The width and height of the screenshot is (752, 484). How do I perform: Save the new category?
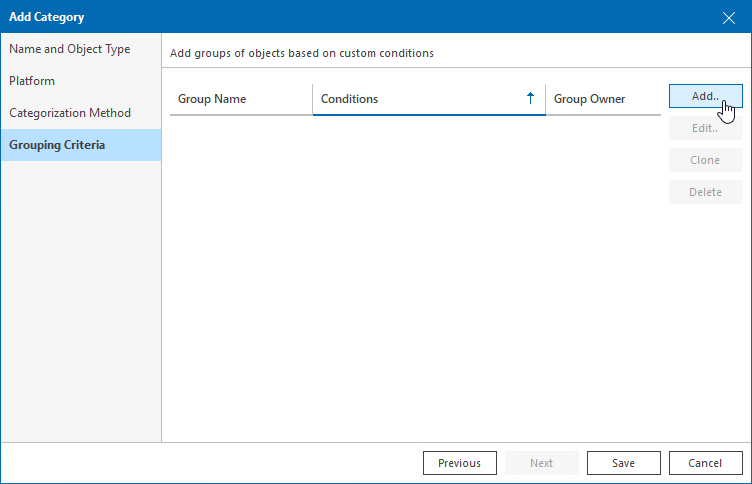[623, 463]
